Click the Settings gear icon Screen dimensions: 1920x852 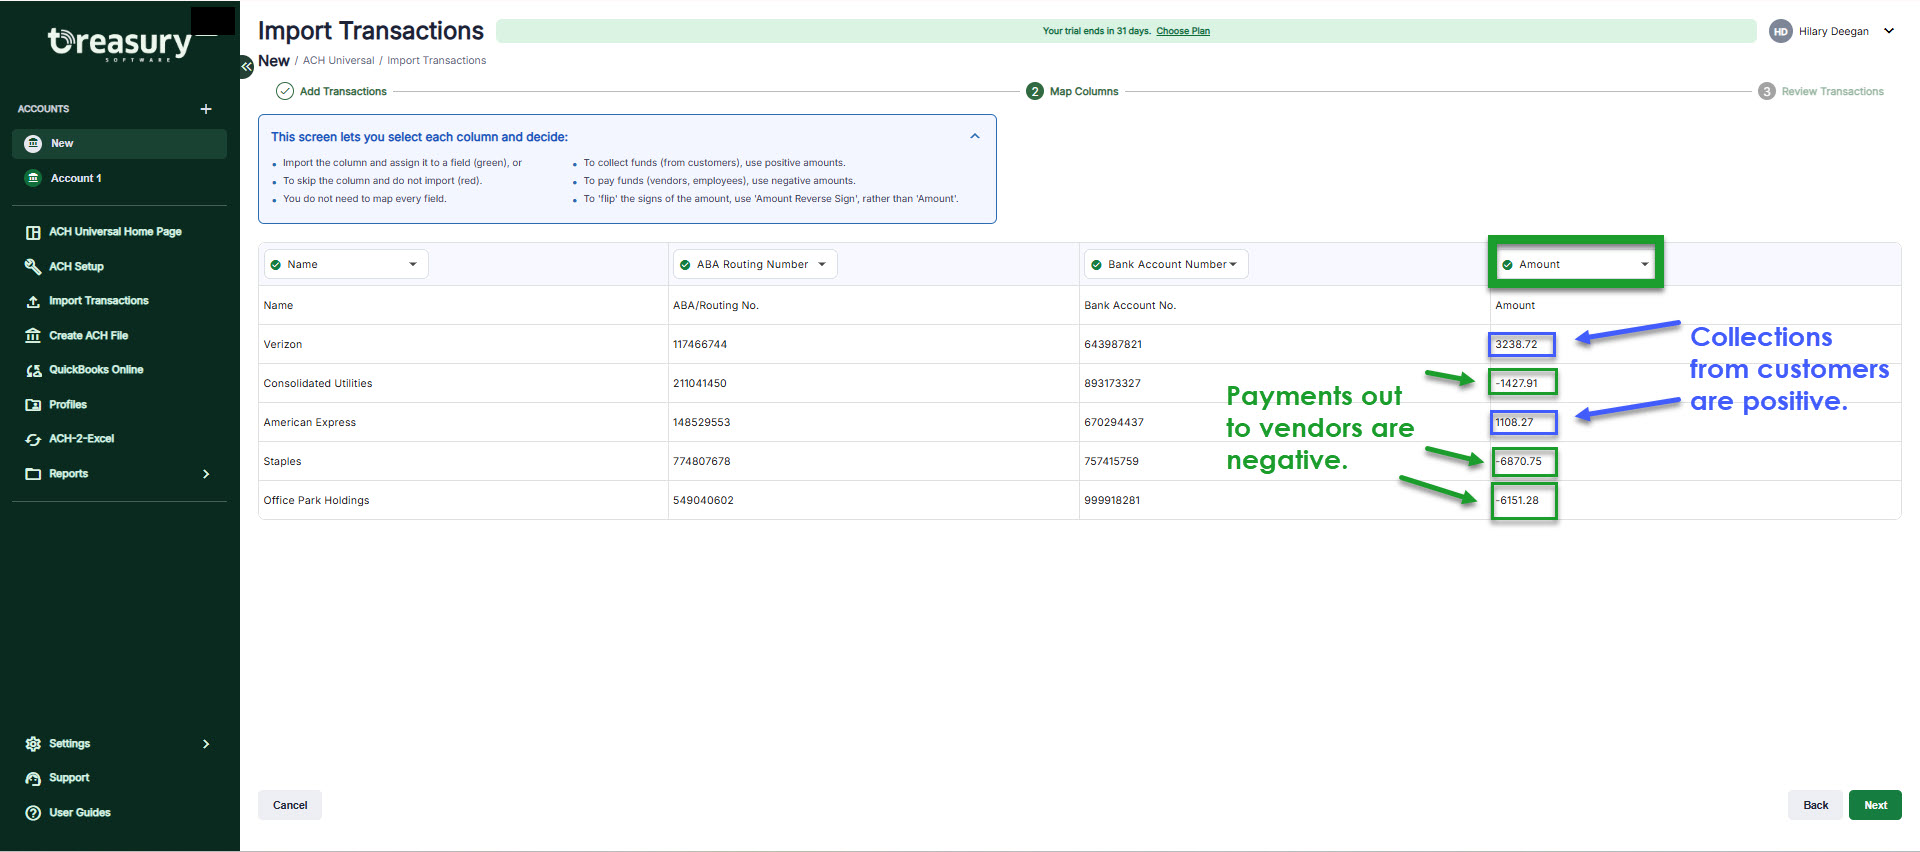coord(33,744)
